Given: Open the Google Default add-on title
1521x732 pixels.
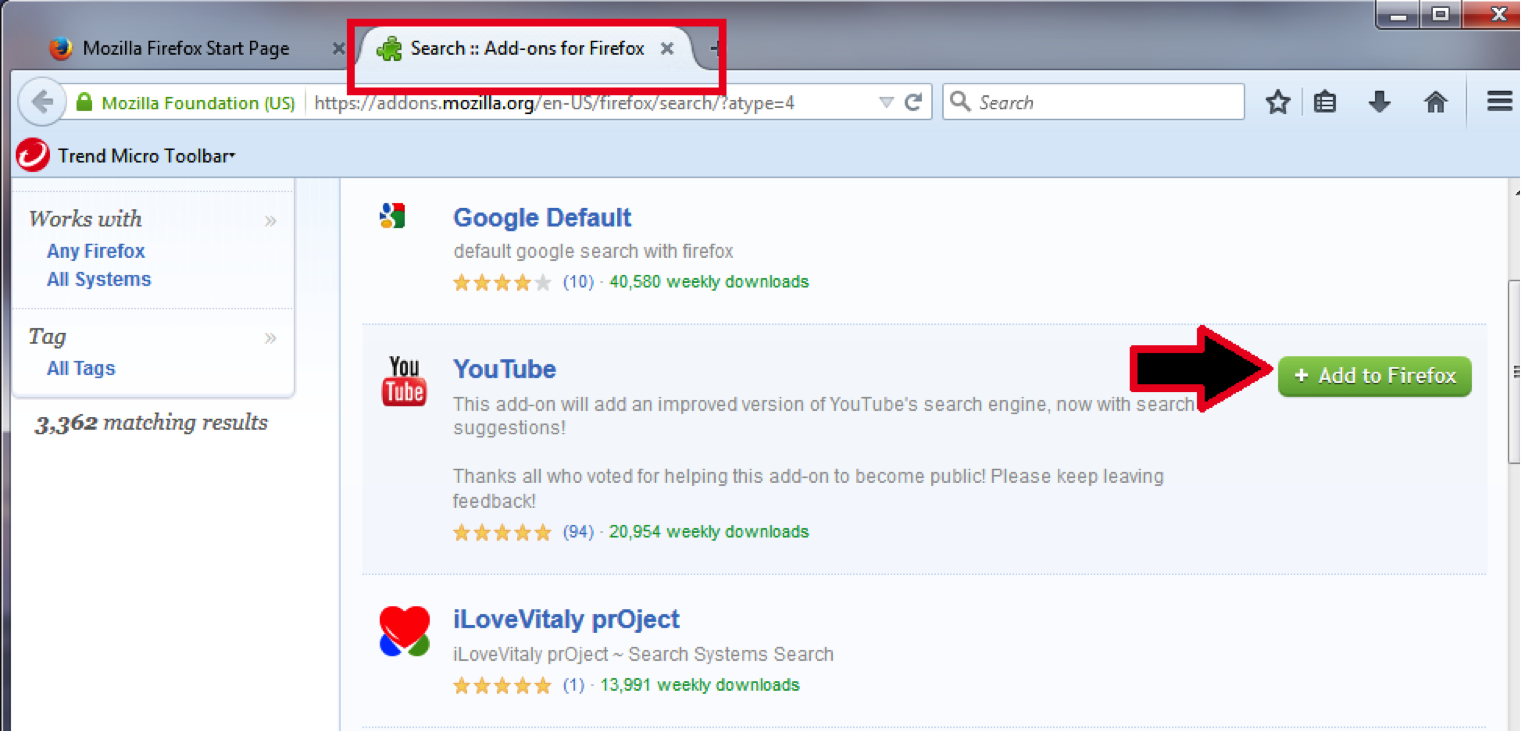Looking at the screenshot, I should click(x=542, y=218).
